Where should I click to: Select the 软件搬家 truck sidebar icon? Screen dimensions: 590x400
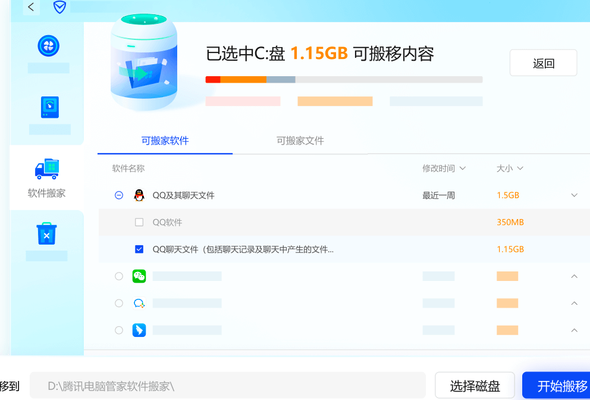(47, 169)
